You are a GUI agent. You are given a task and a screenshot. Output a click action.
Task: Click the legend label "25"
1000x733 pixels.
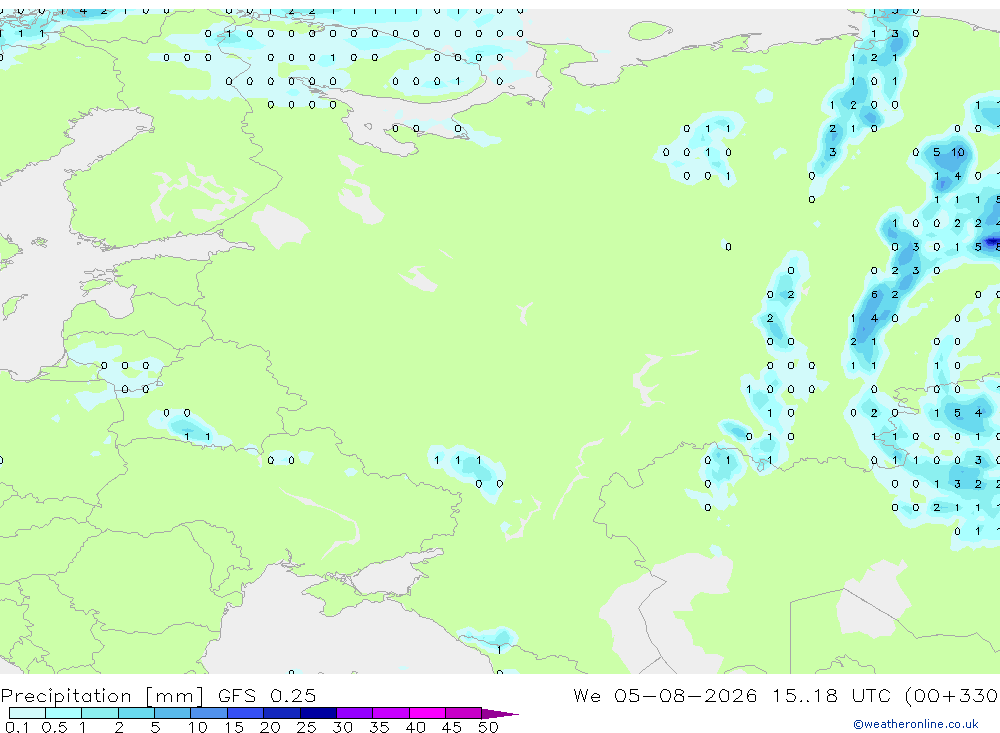[307, 727]
